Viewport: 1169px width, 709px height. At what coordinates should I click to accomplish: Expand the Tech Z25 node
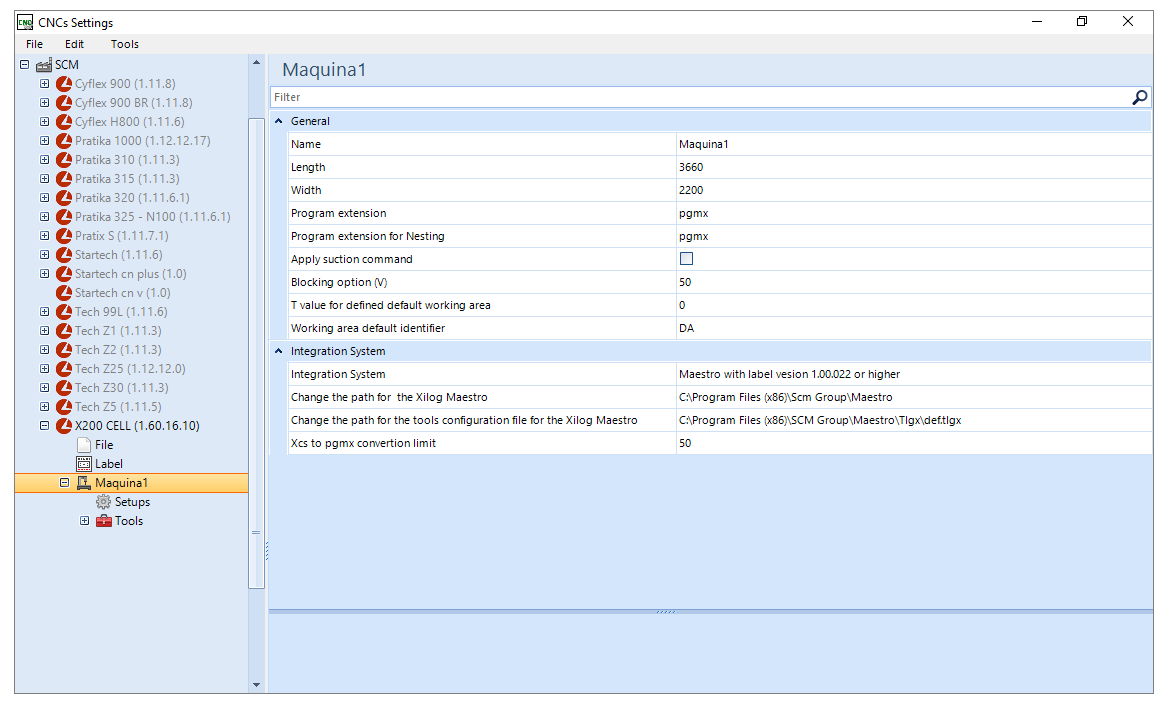pos(45,369)
